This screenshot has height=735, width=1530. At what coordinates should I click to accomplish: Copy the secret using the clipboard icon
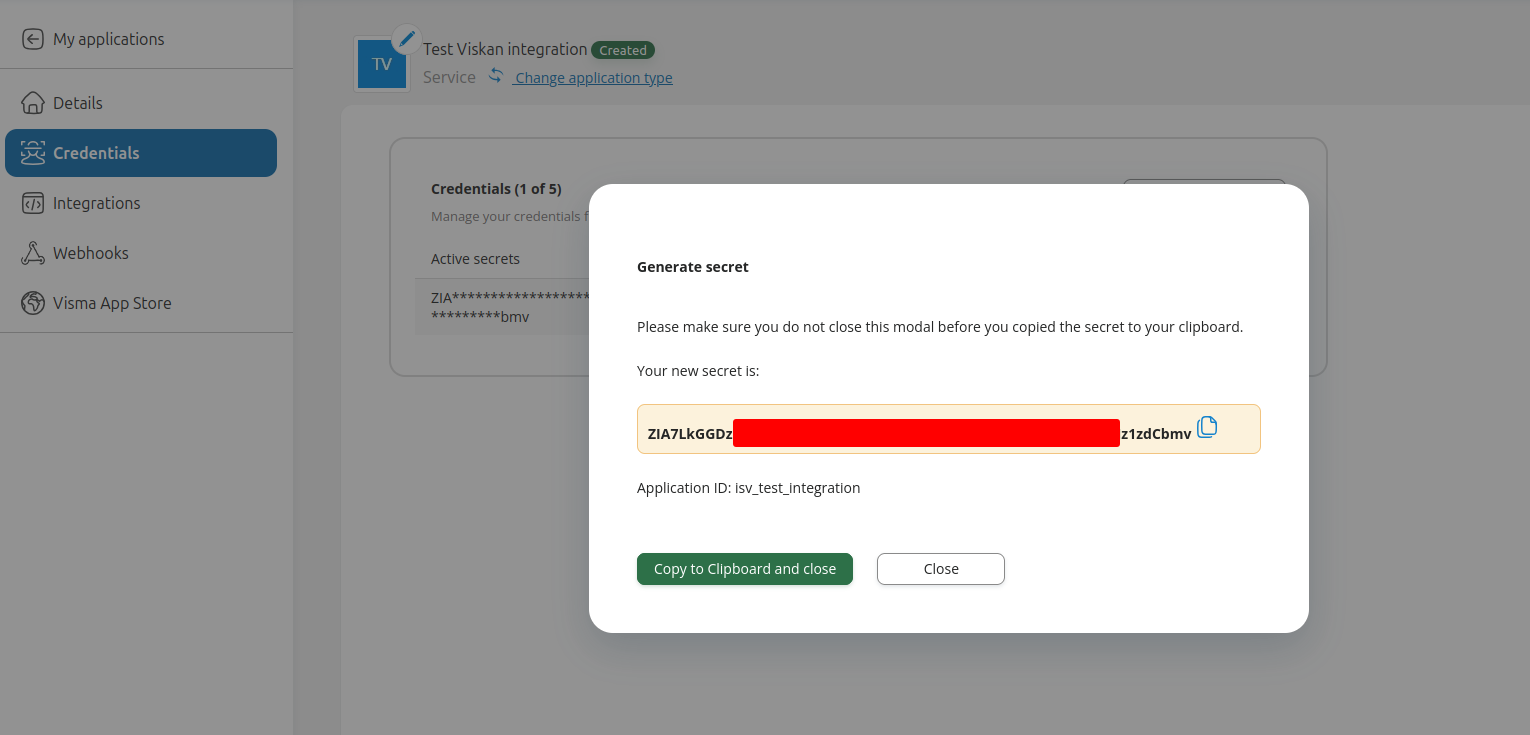point(1207,427)
